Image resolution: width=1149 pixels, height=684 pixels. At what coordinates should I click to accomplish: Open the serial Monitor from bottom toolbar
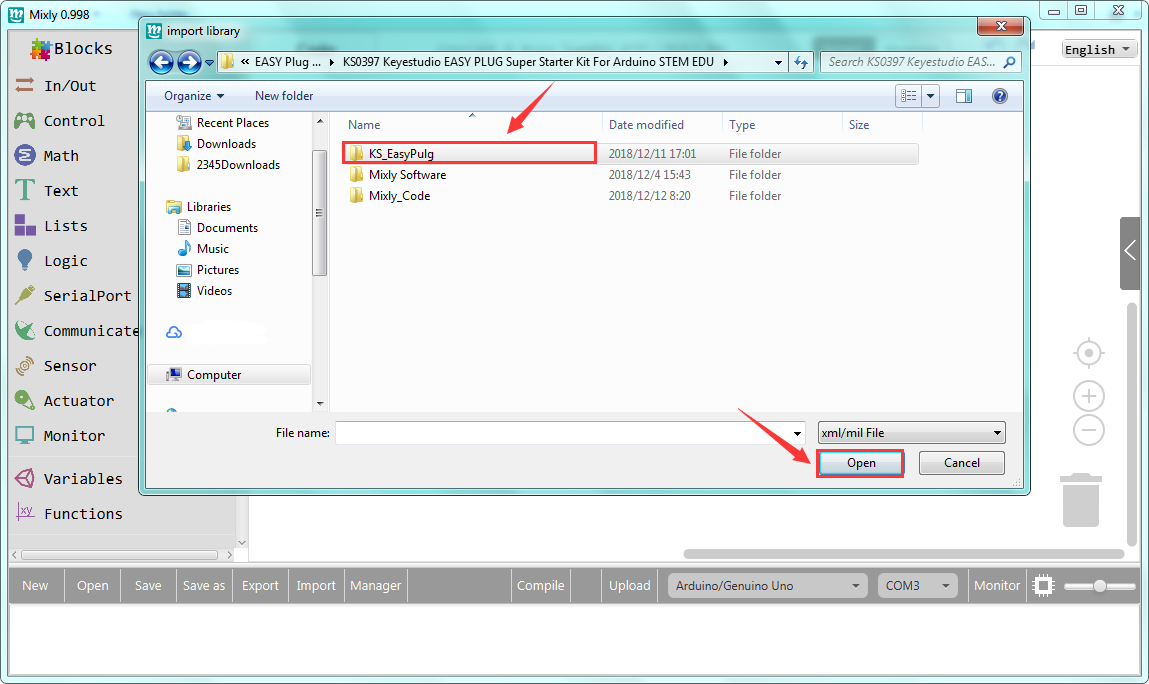pos(997,586)
